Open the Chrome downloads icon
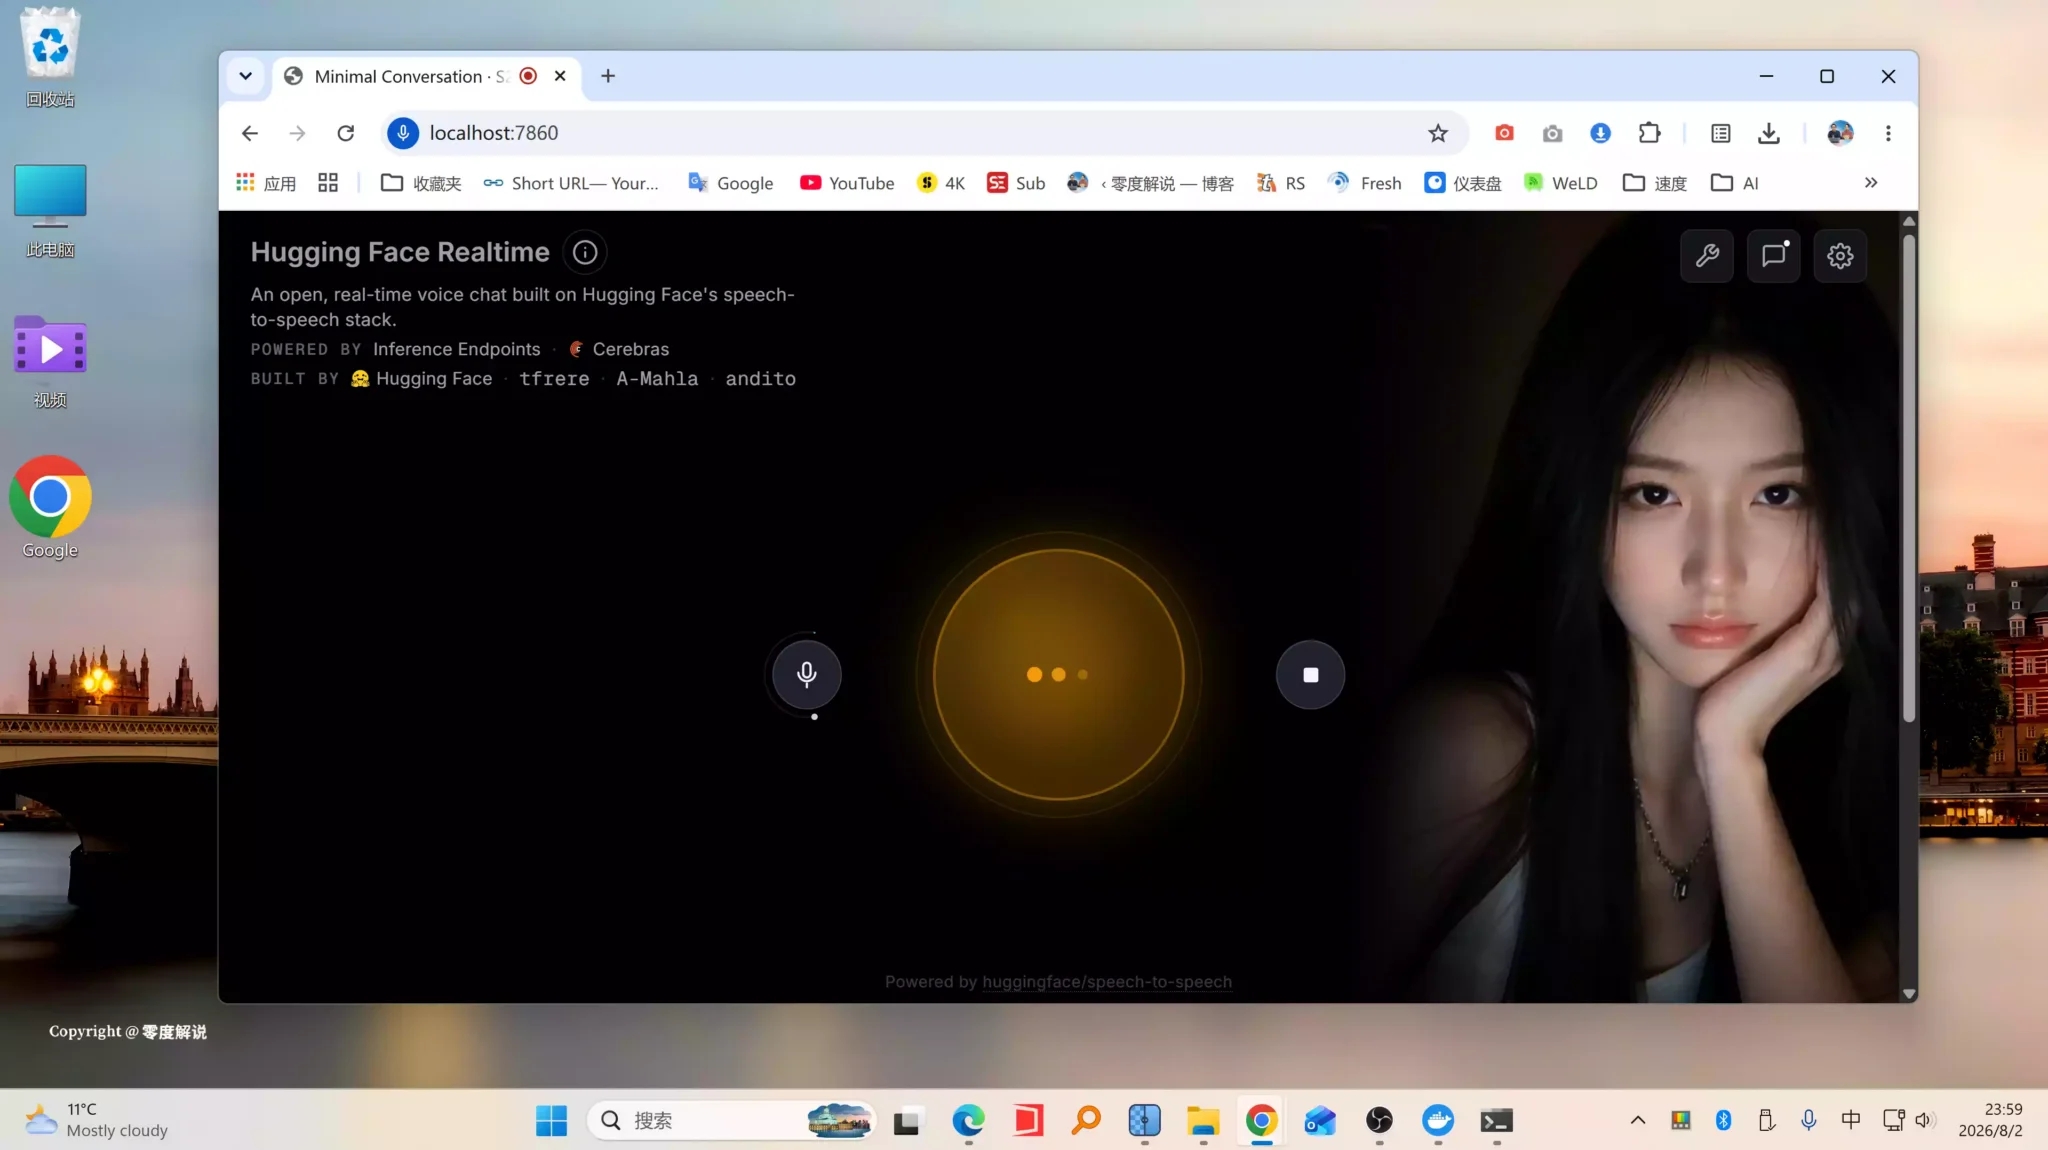The width and height of the screenshot is (2048, 1150). coord(1768,133)
